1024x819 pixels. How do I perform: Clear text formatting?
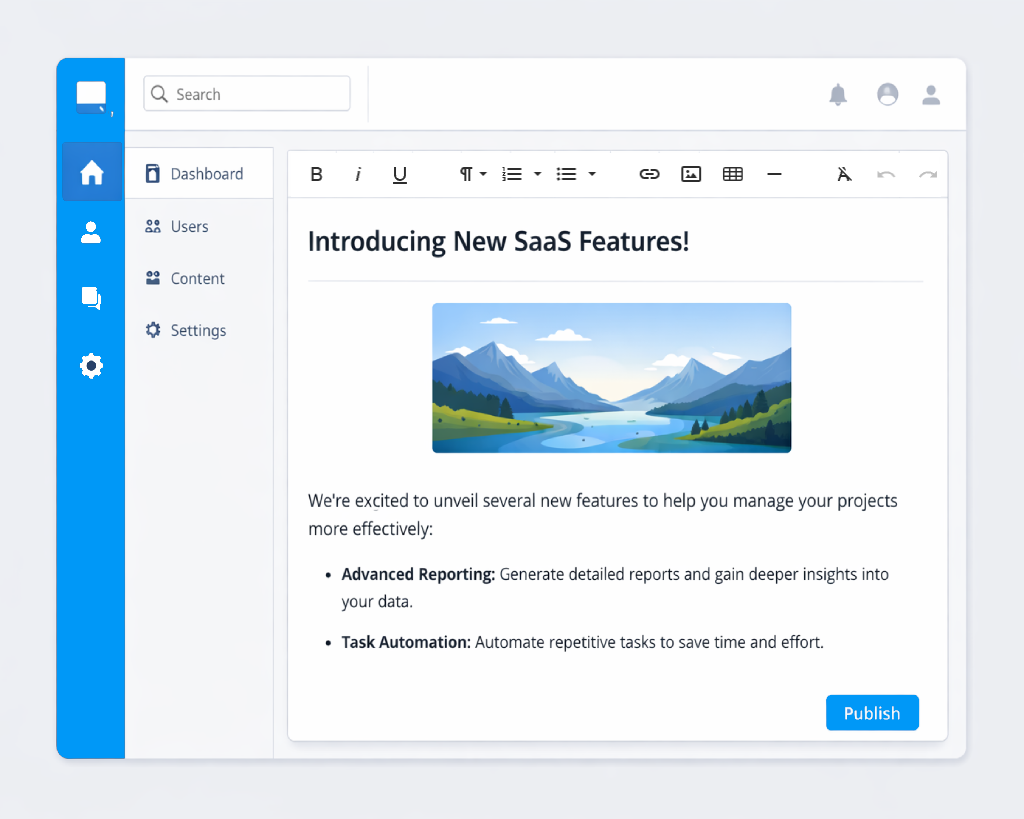click(844, 174)
